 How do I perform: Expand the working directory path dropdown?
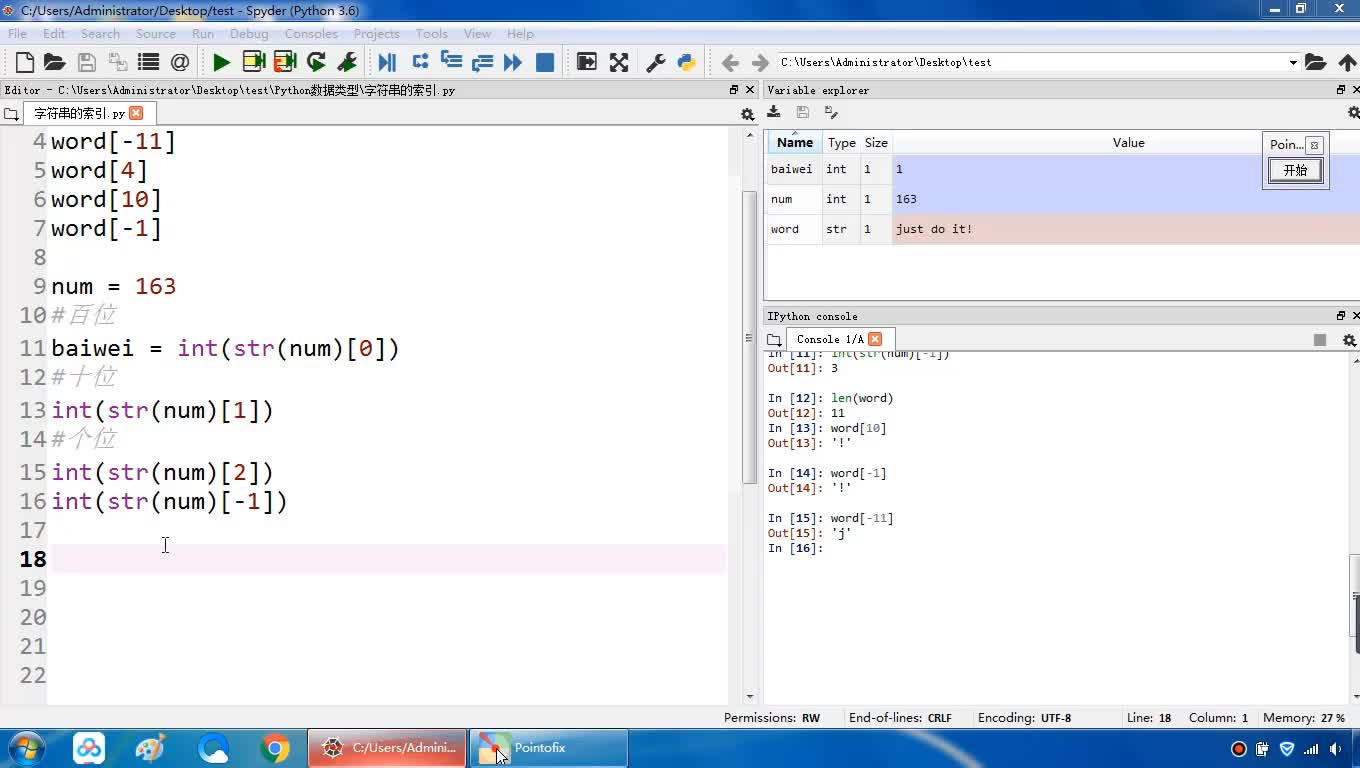tap(1292, 62)
